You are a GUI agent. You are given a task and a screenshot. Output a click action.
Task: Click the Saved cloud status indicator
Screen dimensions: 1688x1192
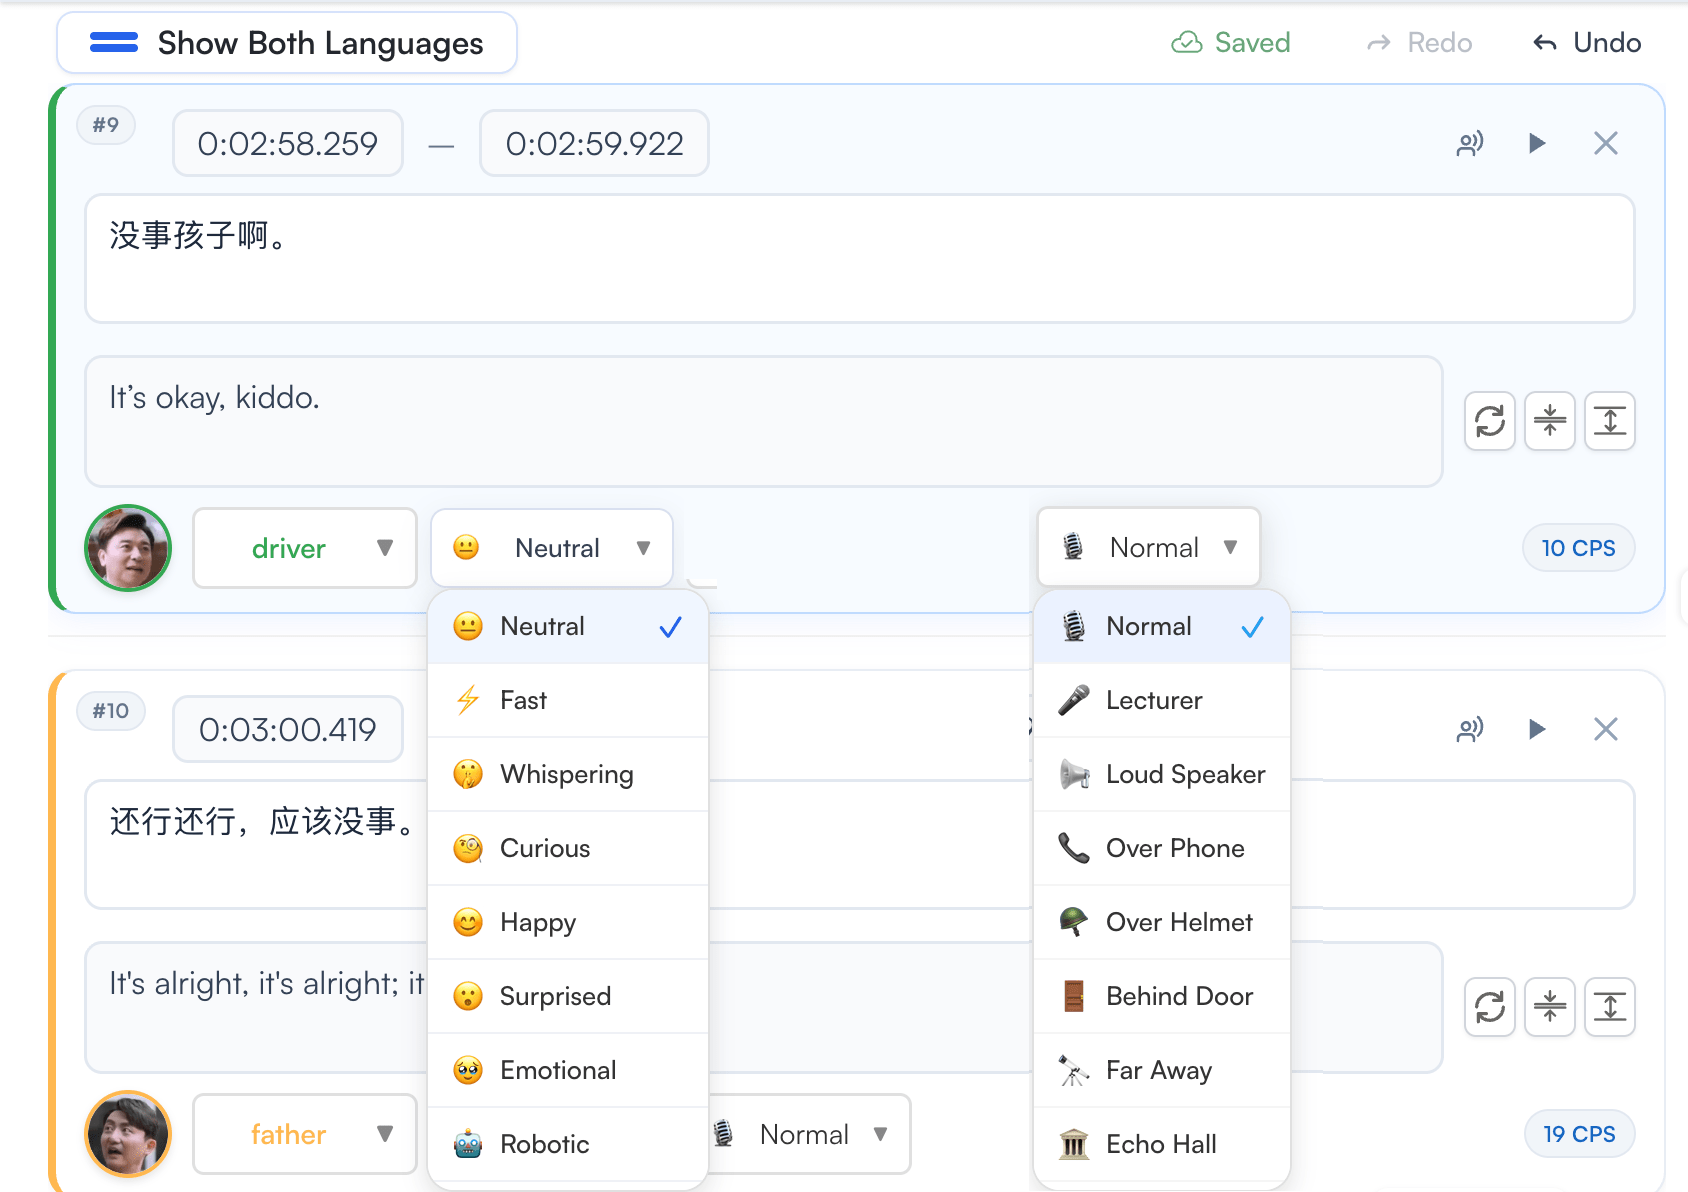click(x=1231, y=43)
